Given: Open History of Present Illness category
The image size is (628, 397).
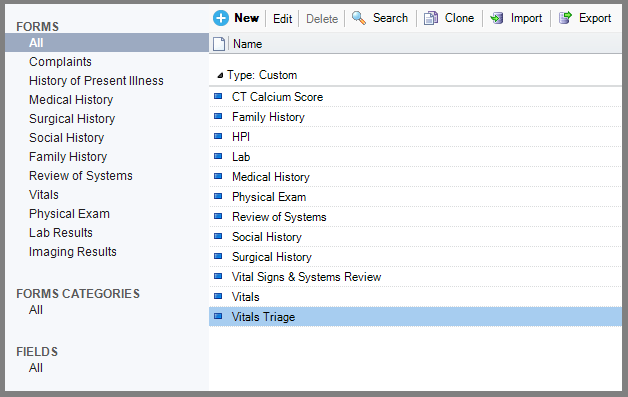Looking at the screenshot, I should click(96, 81).
